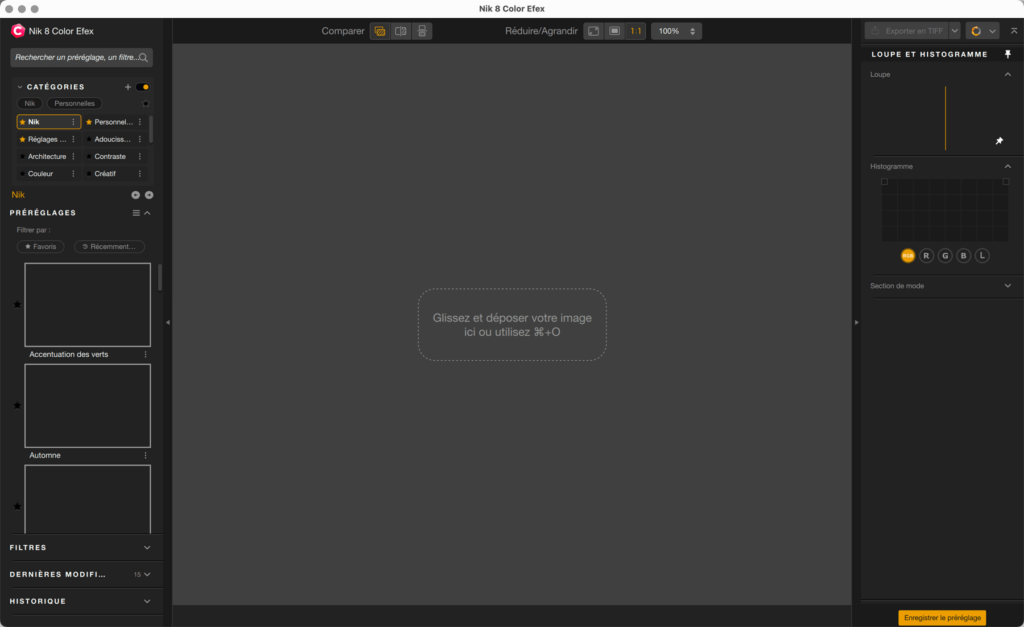Expand the Section de mode panel
Image resolution: width=1024 pixels, height=627 pixels.
click(1008, 285)
